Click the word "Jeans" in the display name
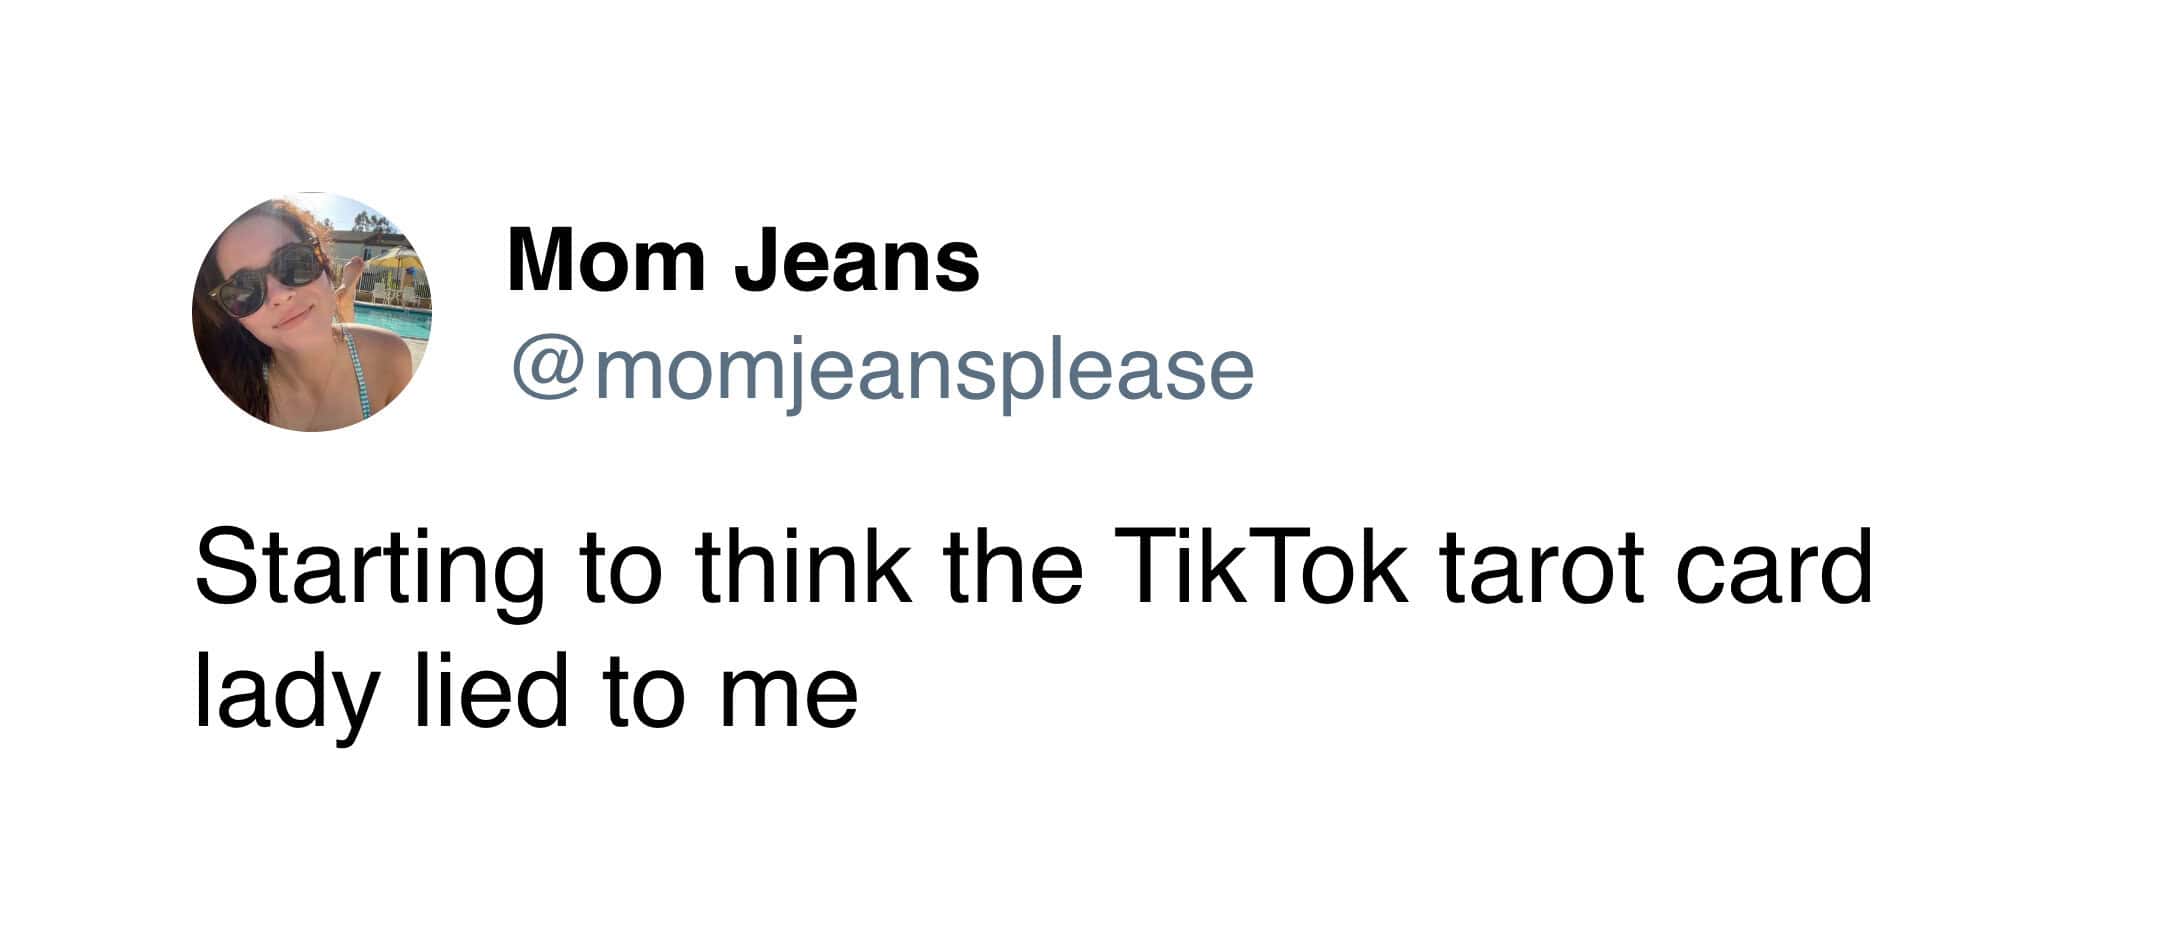The image size is (2160, 946). pyautogui.click(x=857, y=260)
